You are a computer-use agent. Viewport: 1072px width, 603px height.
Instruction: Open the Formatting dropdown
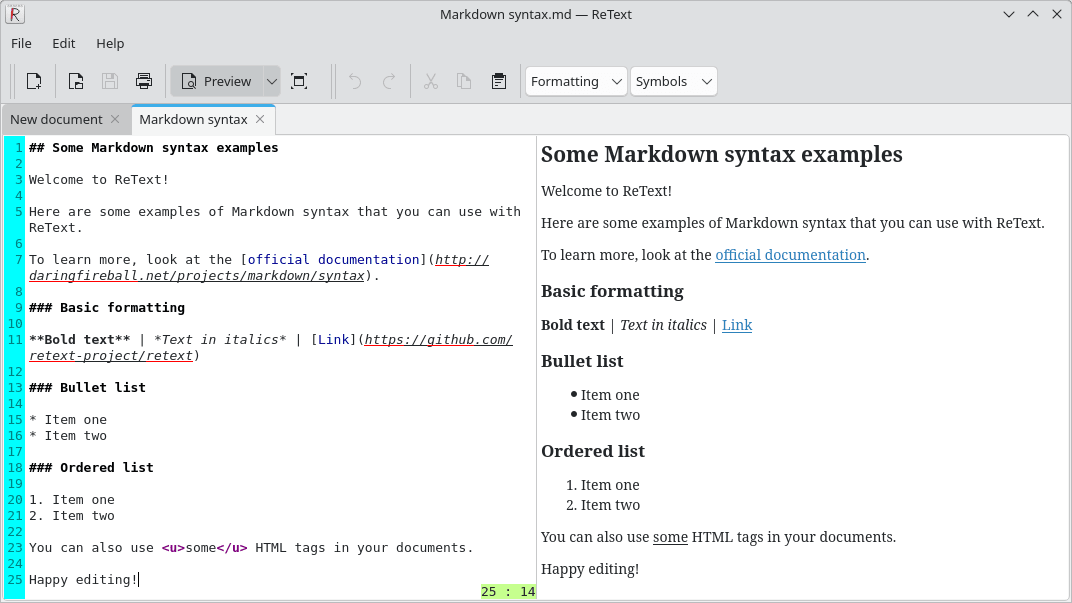pos(576,81)
